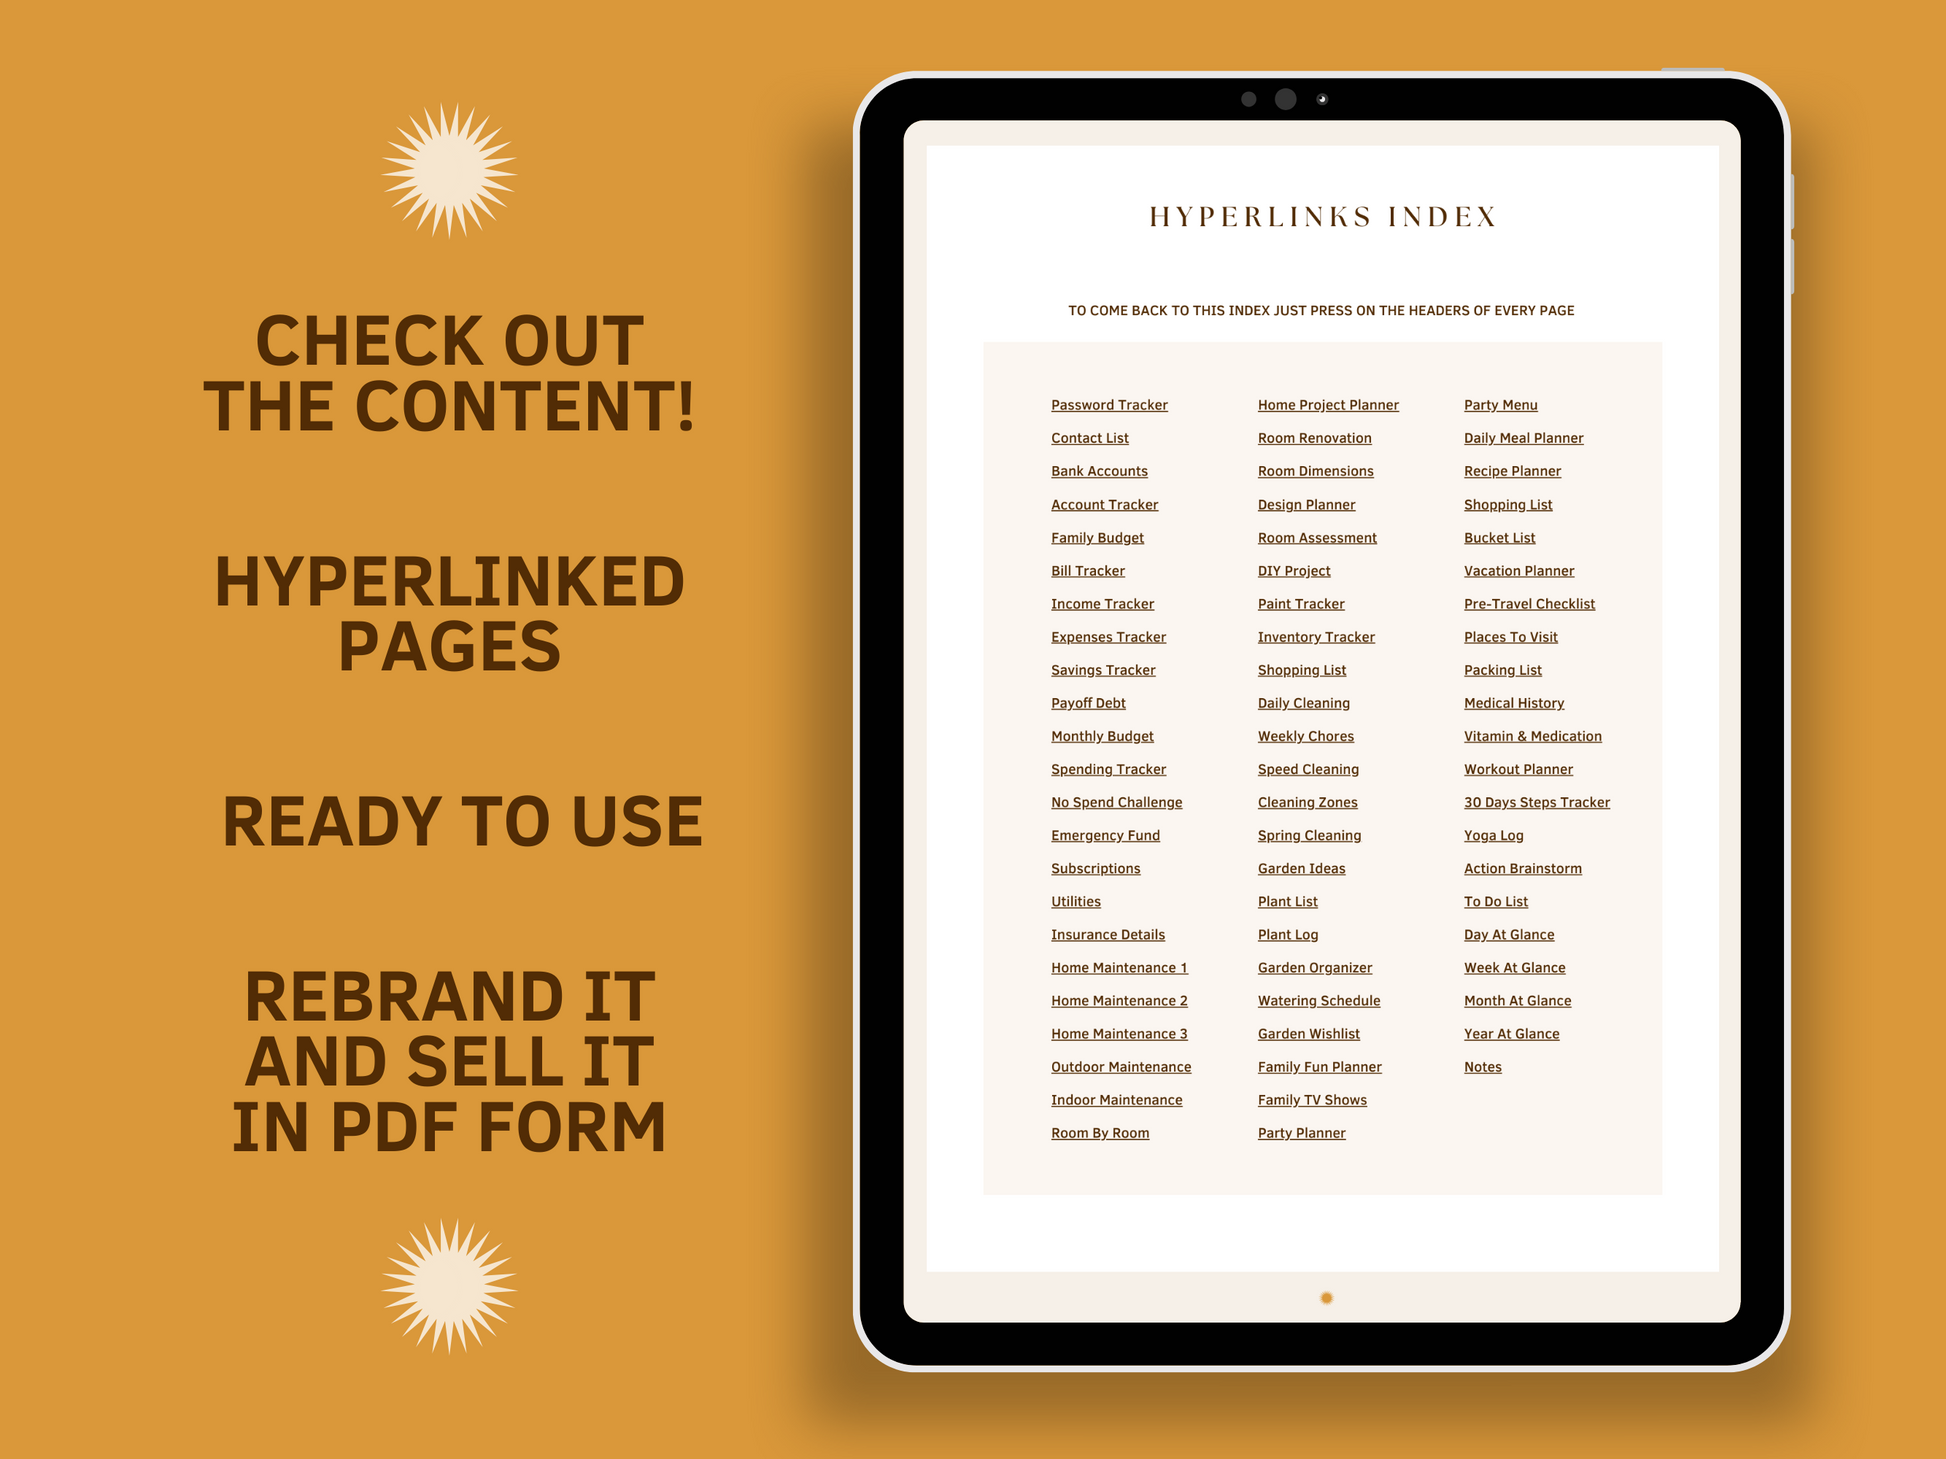The height and width of the screenshot is (1459, 1946).
Task: Click the Password Tracker hyperlink
Action: click(1108, 403)
